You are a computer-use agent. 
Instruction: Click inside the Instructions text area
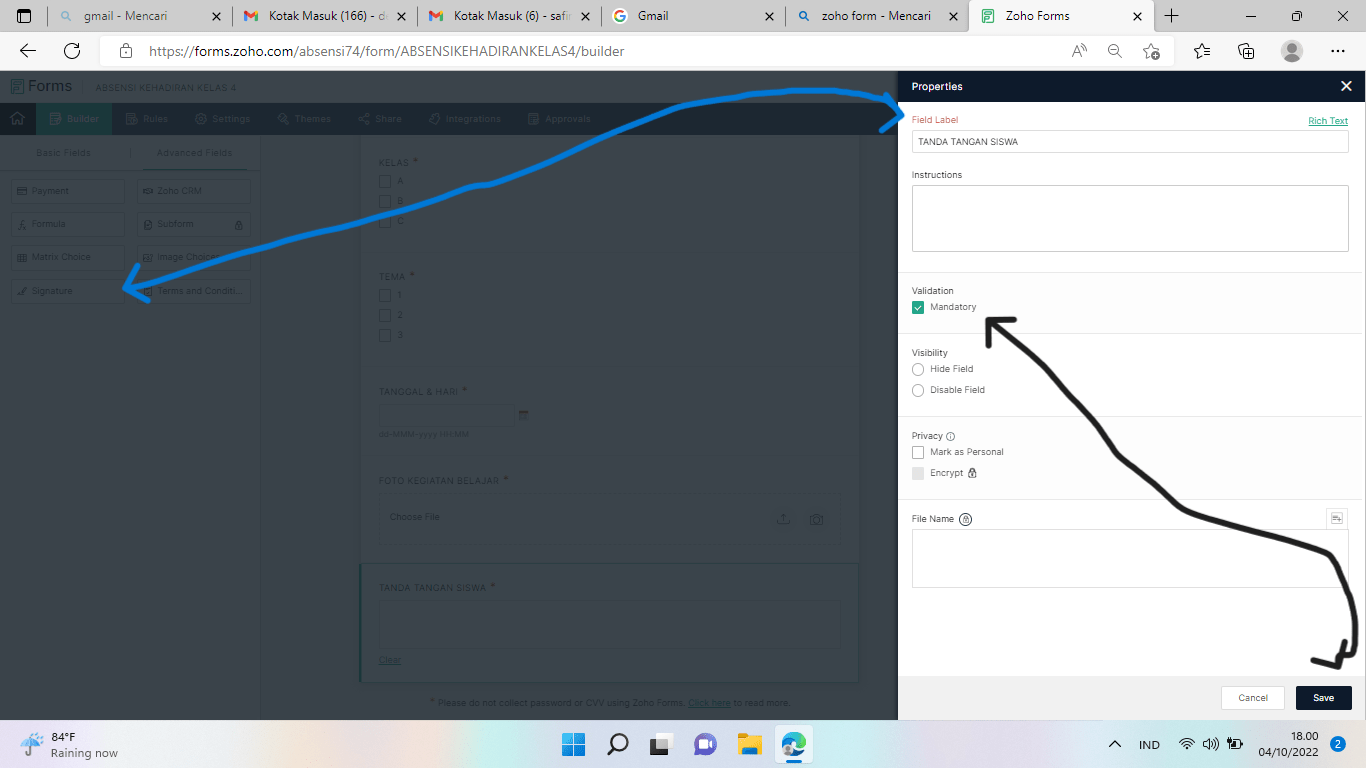(x=1130, y=218)
